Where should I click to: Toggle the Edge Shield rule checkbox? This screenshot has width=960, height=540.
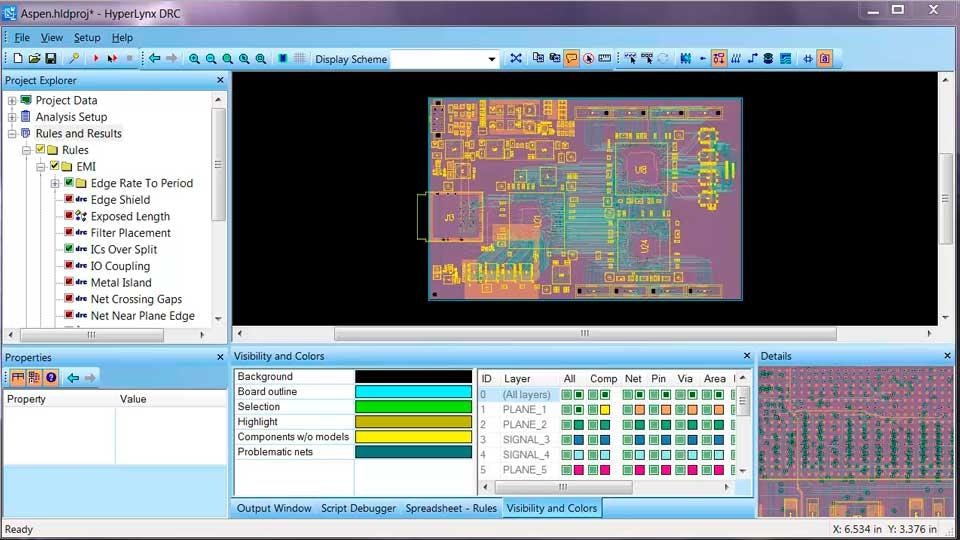point(69,200)
